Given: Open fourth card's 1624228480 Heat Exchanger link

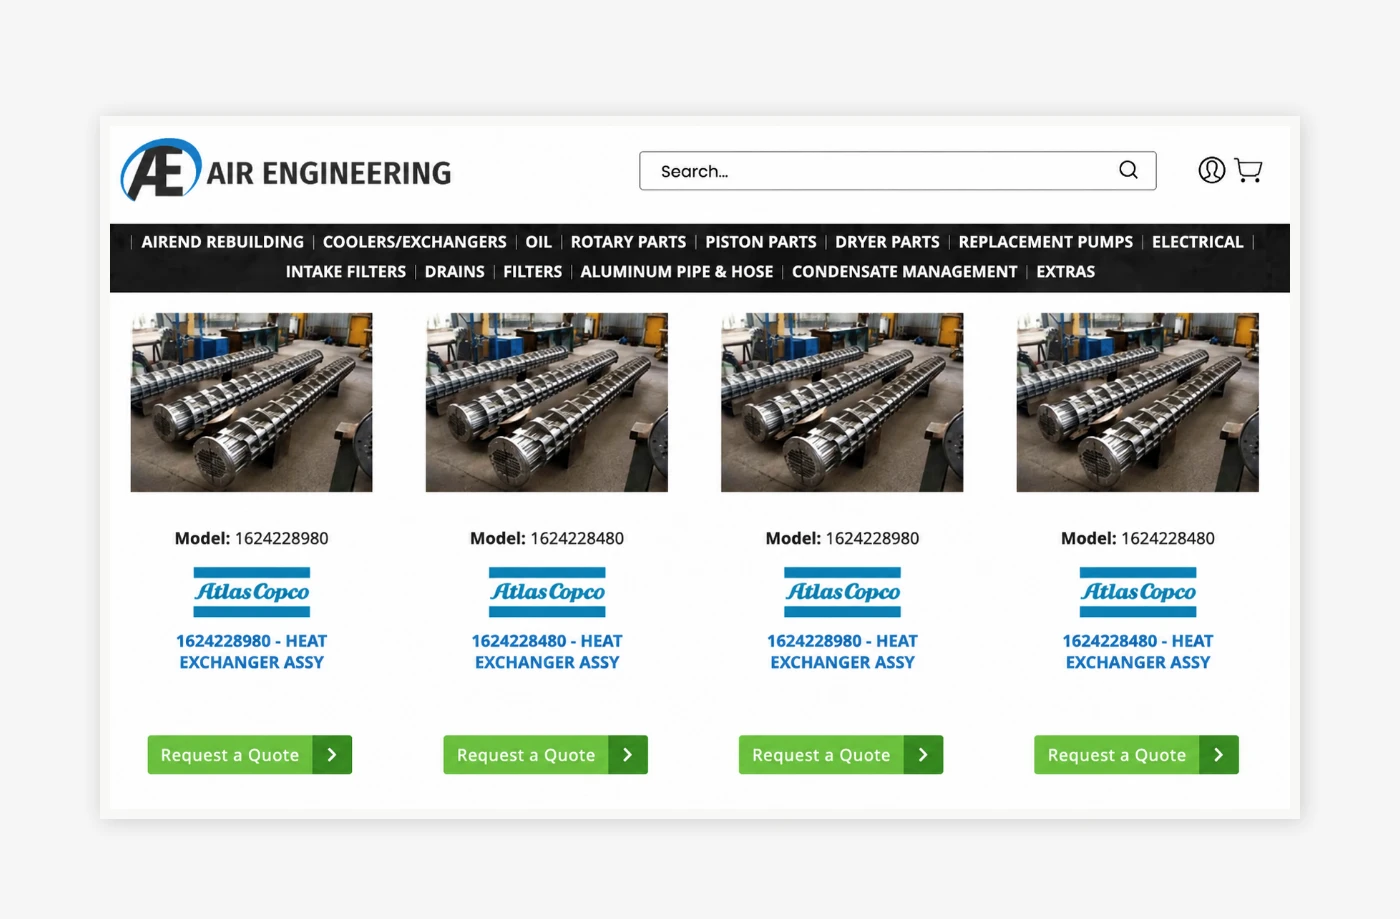Looking at the screenshot, I should [x=1138, y=652].
